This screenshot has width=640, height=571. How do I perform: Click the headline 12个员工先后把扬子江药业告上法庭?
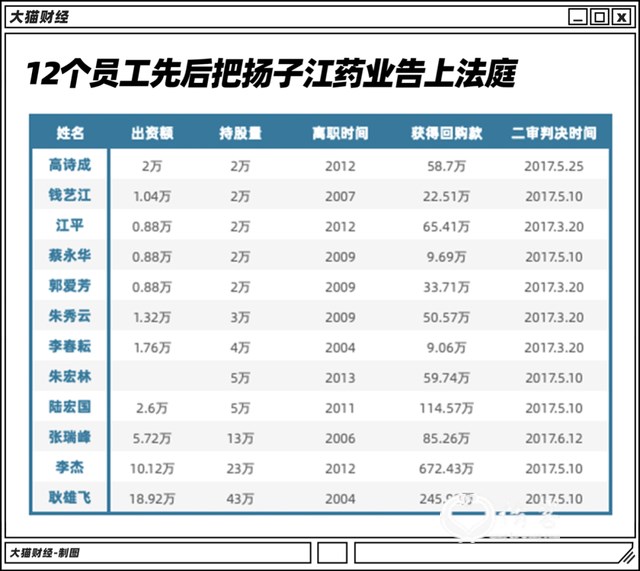coord(272,73)
